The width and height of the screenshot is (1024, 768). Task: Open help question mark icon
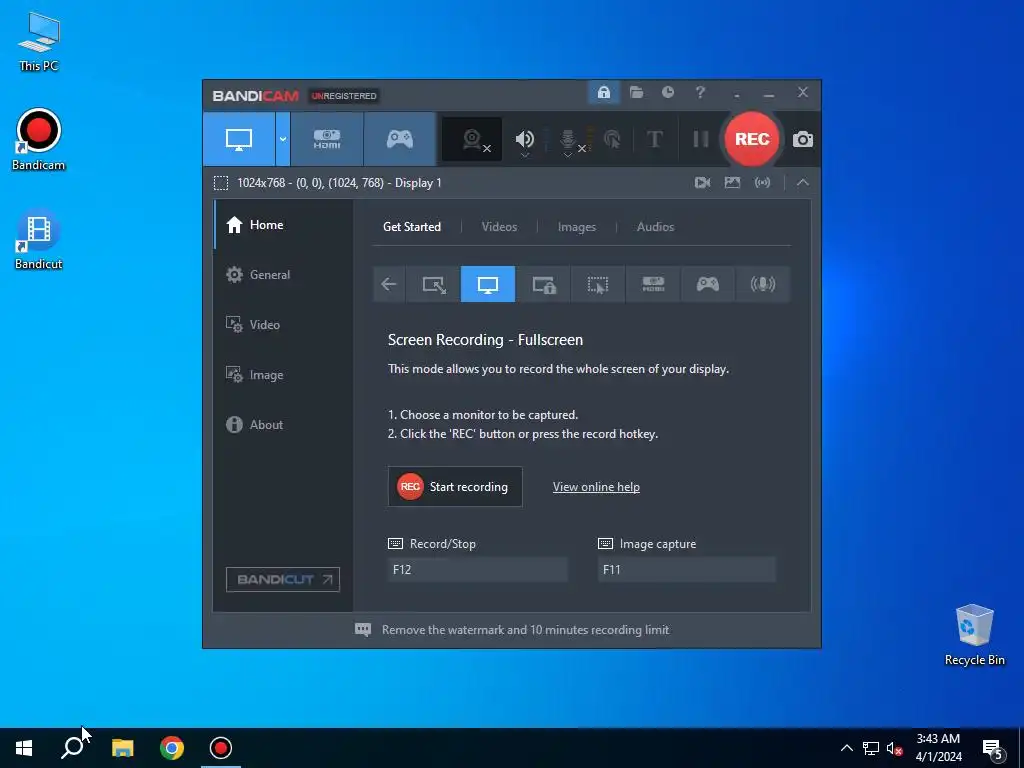(700, 93)
